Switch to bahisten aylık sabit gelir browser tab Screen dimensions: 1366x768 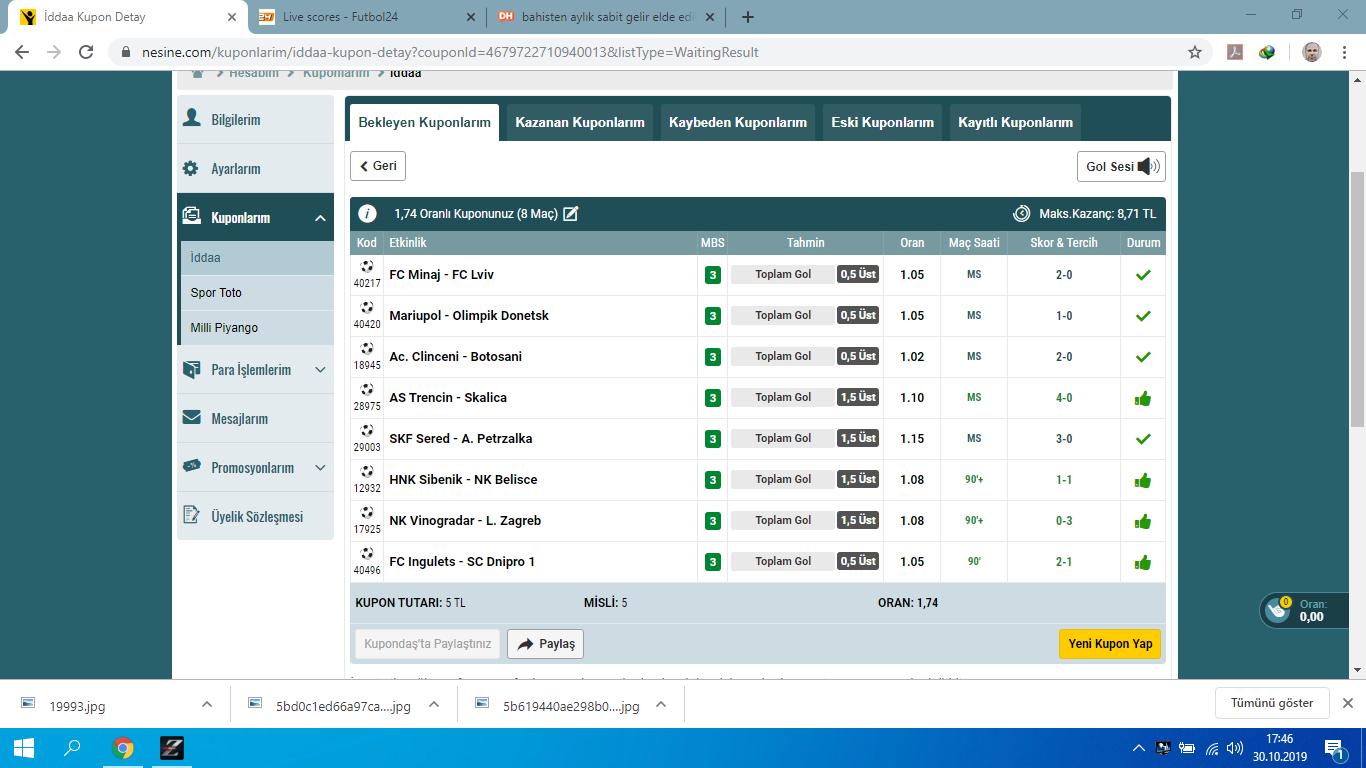tap(608, 17)
